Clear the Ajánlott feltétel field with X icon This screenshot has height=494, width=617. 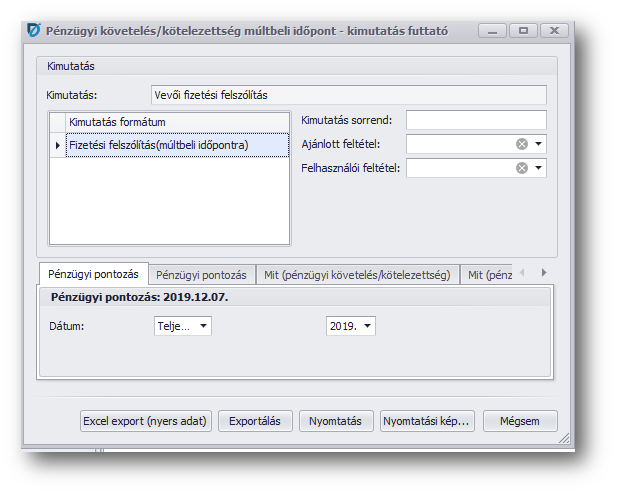point(521,144)
